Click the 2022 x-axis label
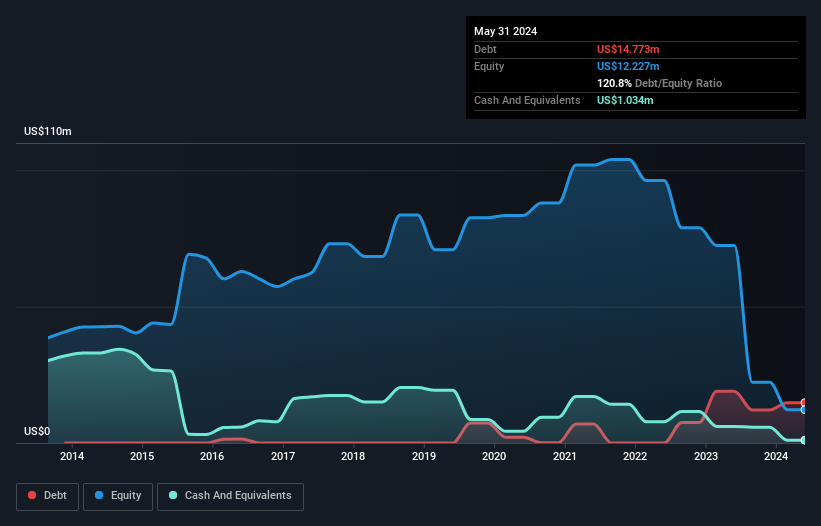Image resolution: width=821 pixels, height=526 pixels. [635, 456]
